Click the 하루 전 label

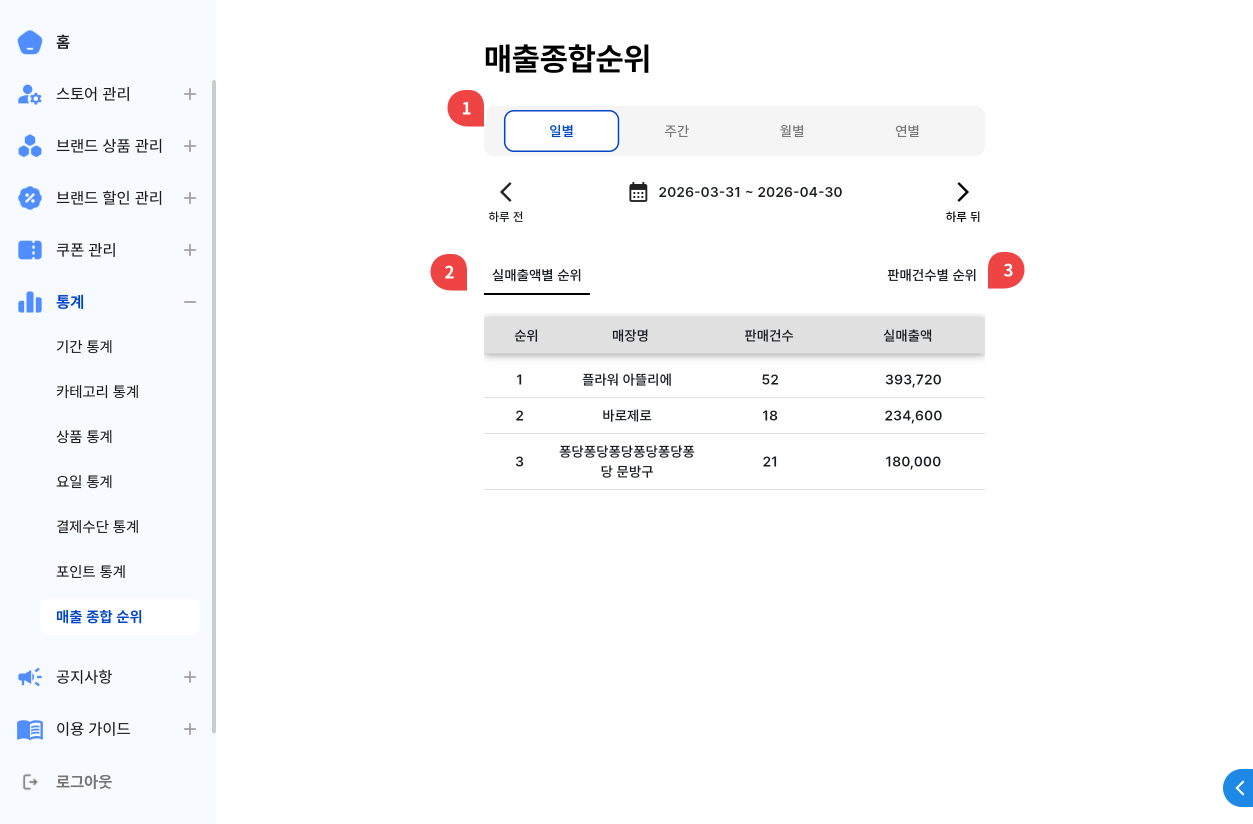point(506,217)
